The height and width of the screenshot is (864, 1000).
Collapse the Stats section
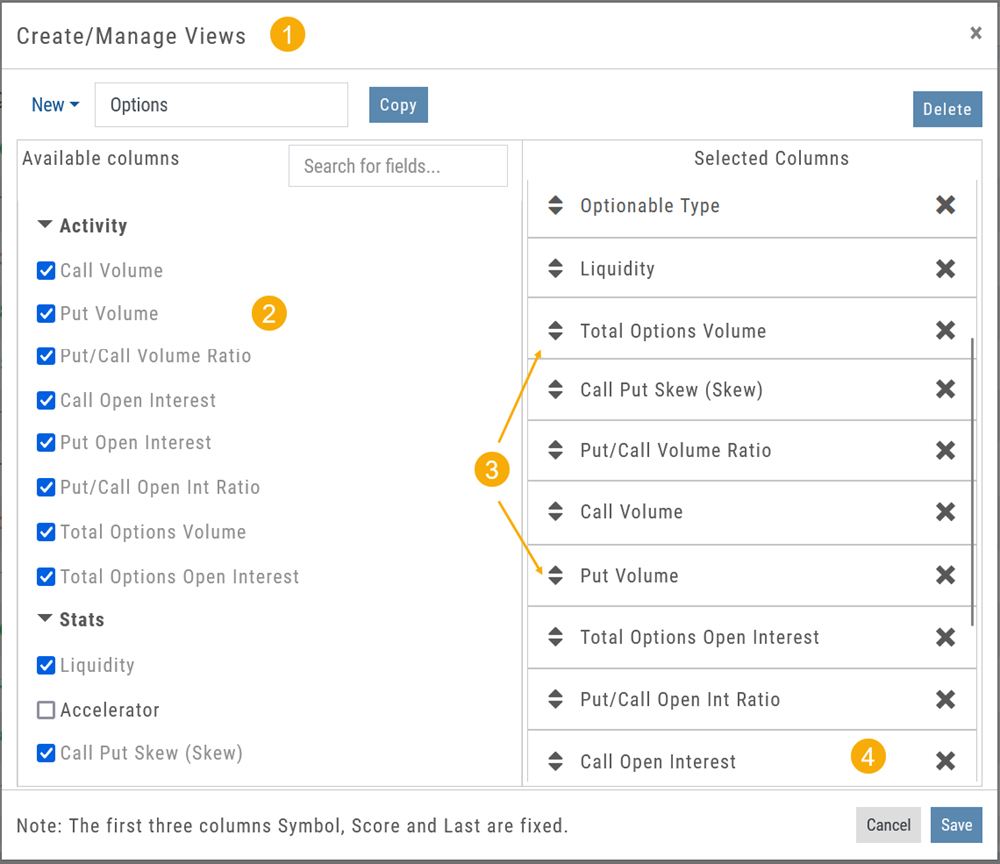[x=45, y=620]
